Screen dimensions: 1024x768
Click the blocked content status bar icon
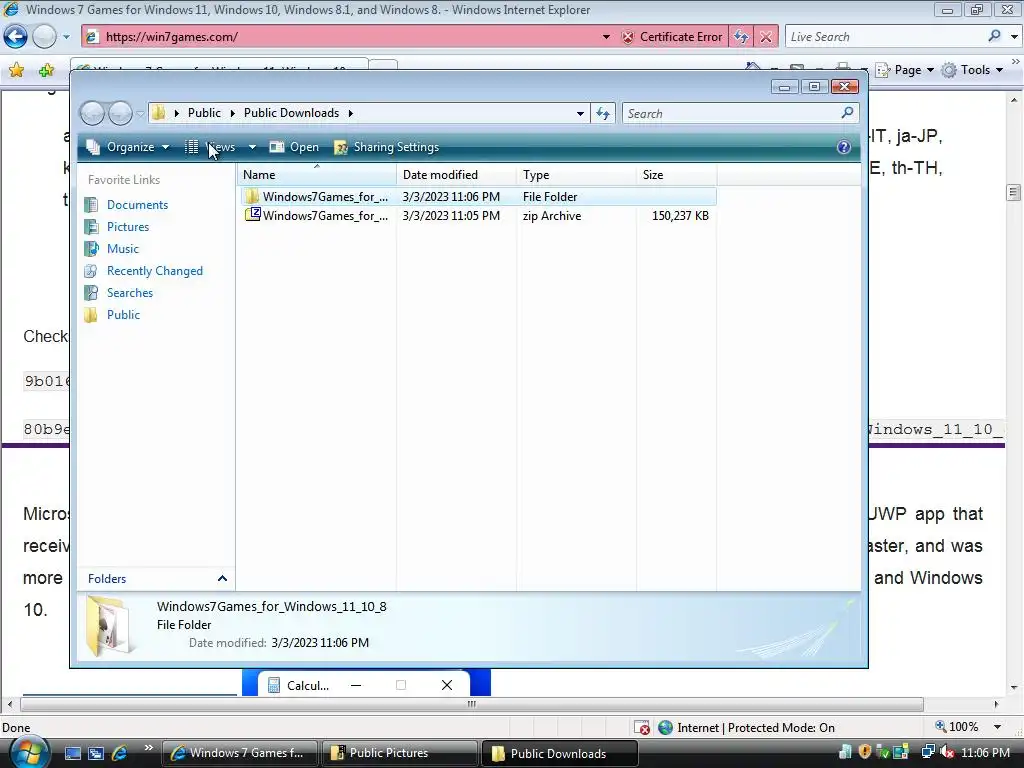point(642,728)
